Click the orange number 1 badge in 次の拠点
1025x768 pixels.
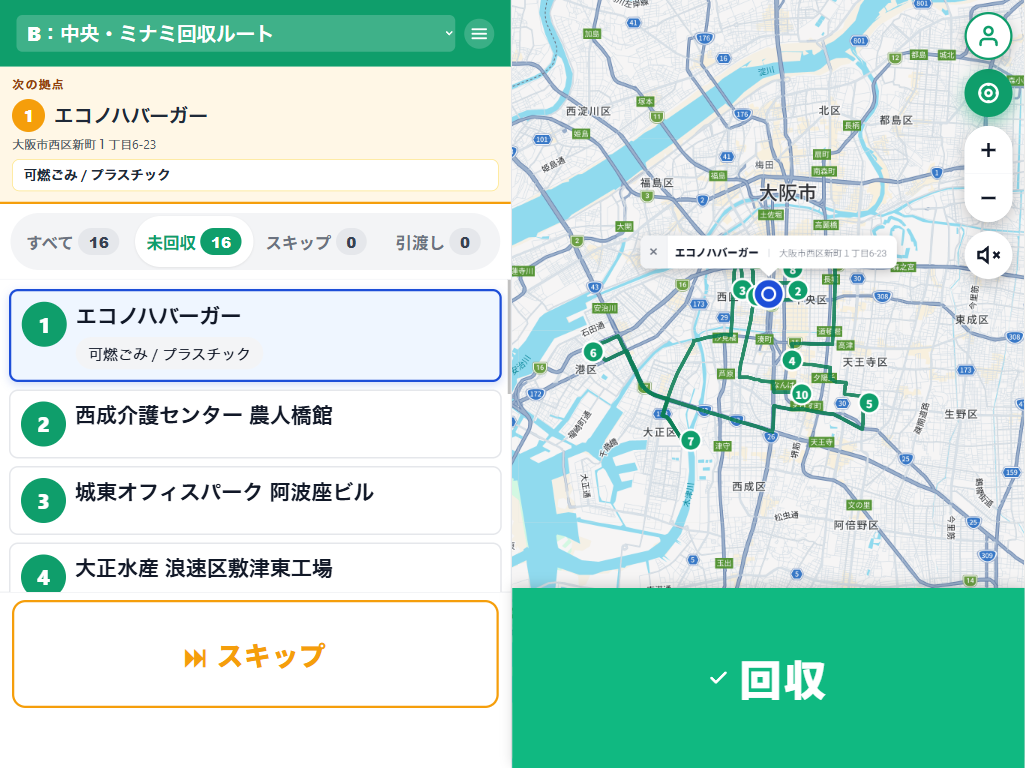pyautogui.click(x=28, y=116)
